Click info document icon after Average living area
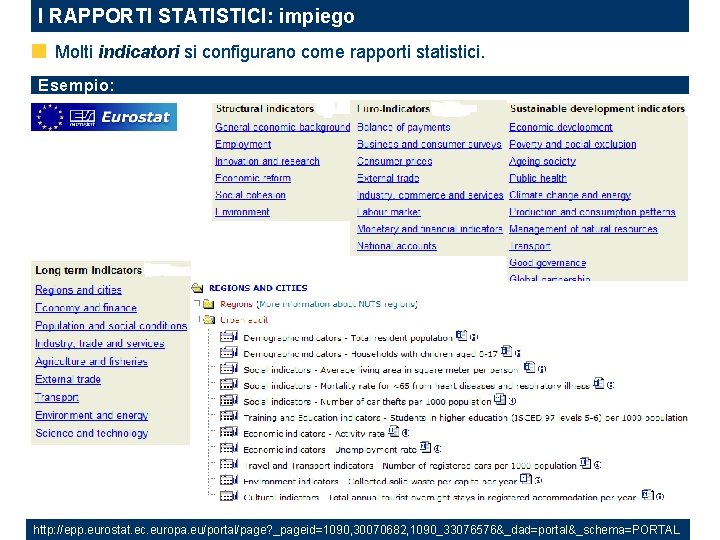Image resolution: width=720 pixels, height=540 pixels. [529, 367]
